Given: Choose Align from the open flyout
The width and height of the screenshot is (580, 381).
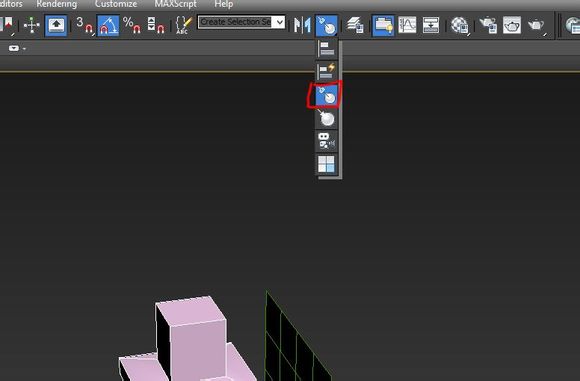Looking at the screenshot, I should point(326,48).
